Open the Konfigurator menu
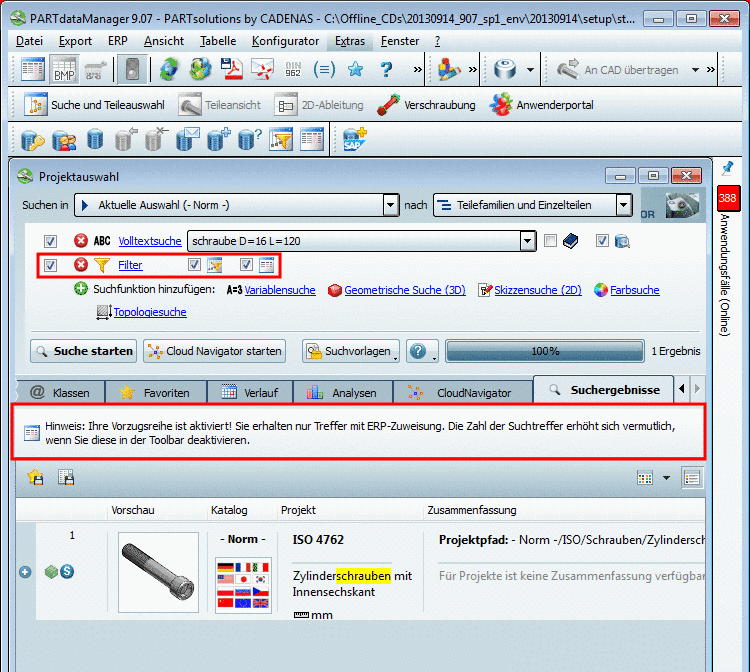The image size is (750, 672). [x=286, y=41]
